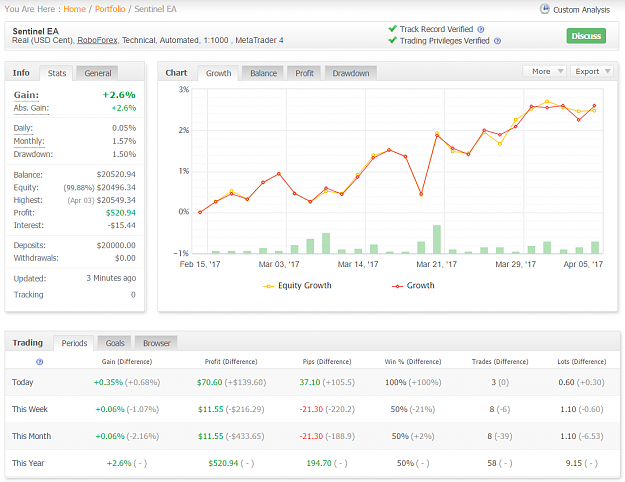Go to Home breadcrumb link
This screenshot has width=625, height=482.
(75, 9)
